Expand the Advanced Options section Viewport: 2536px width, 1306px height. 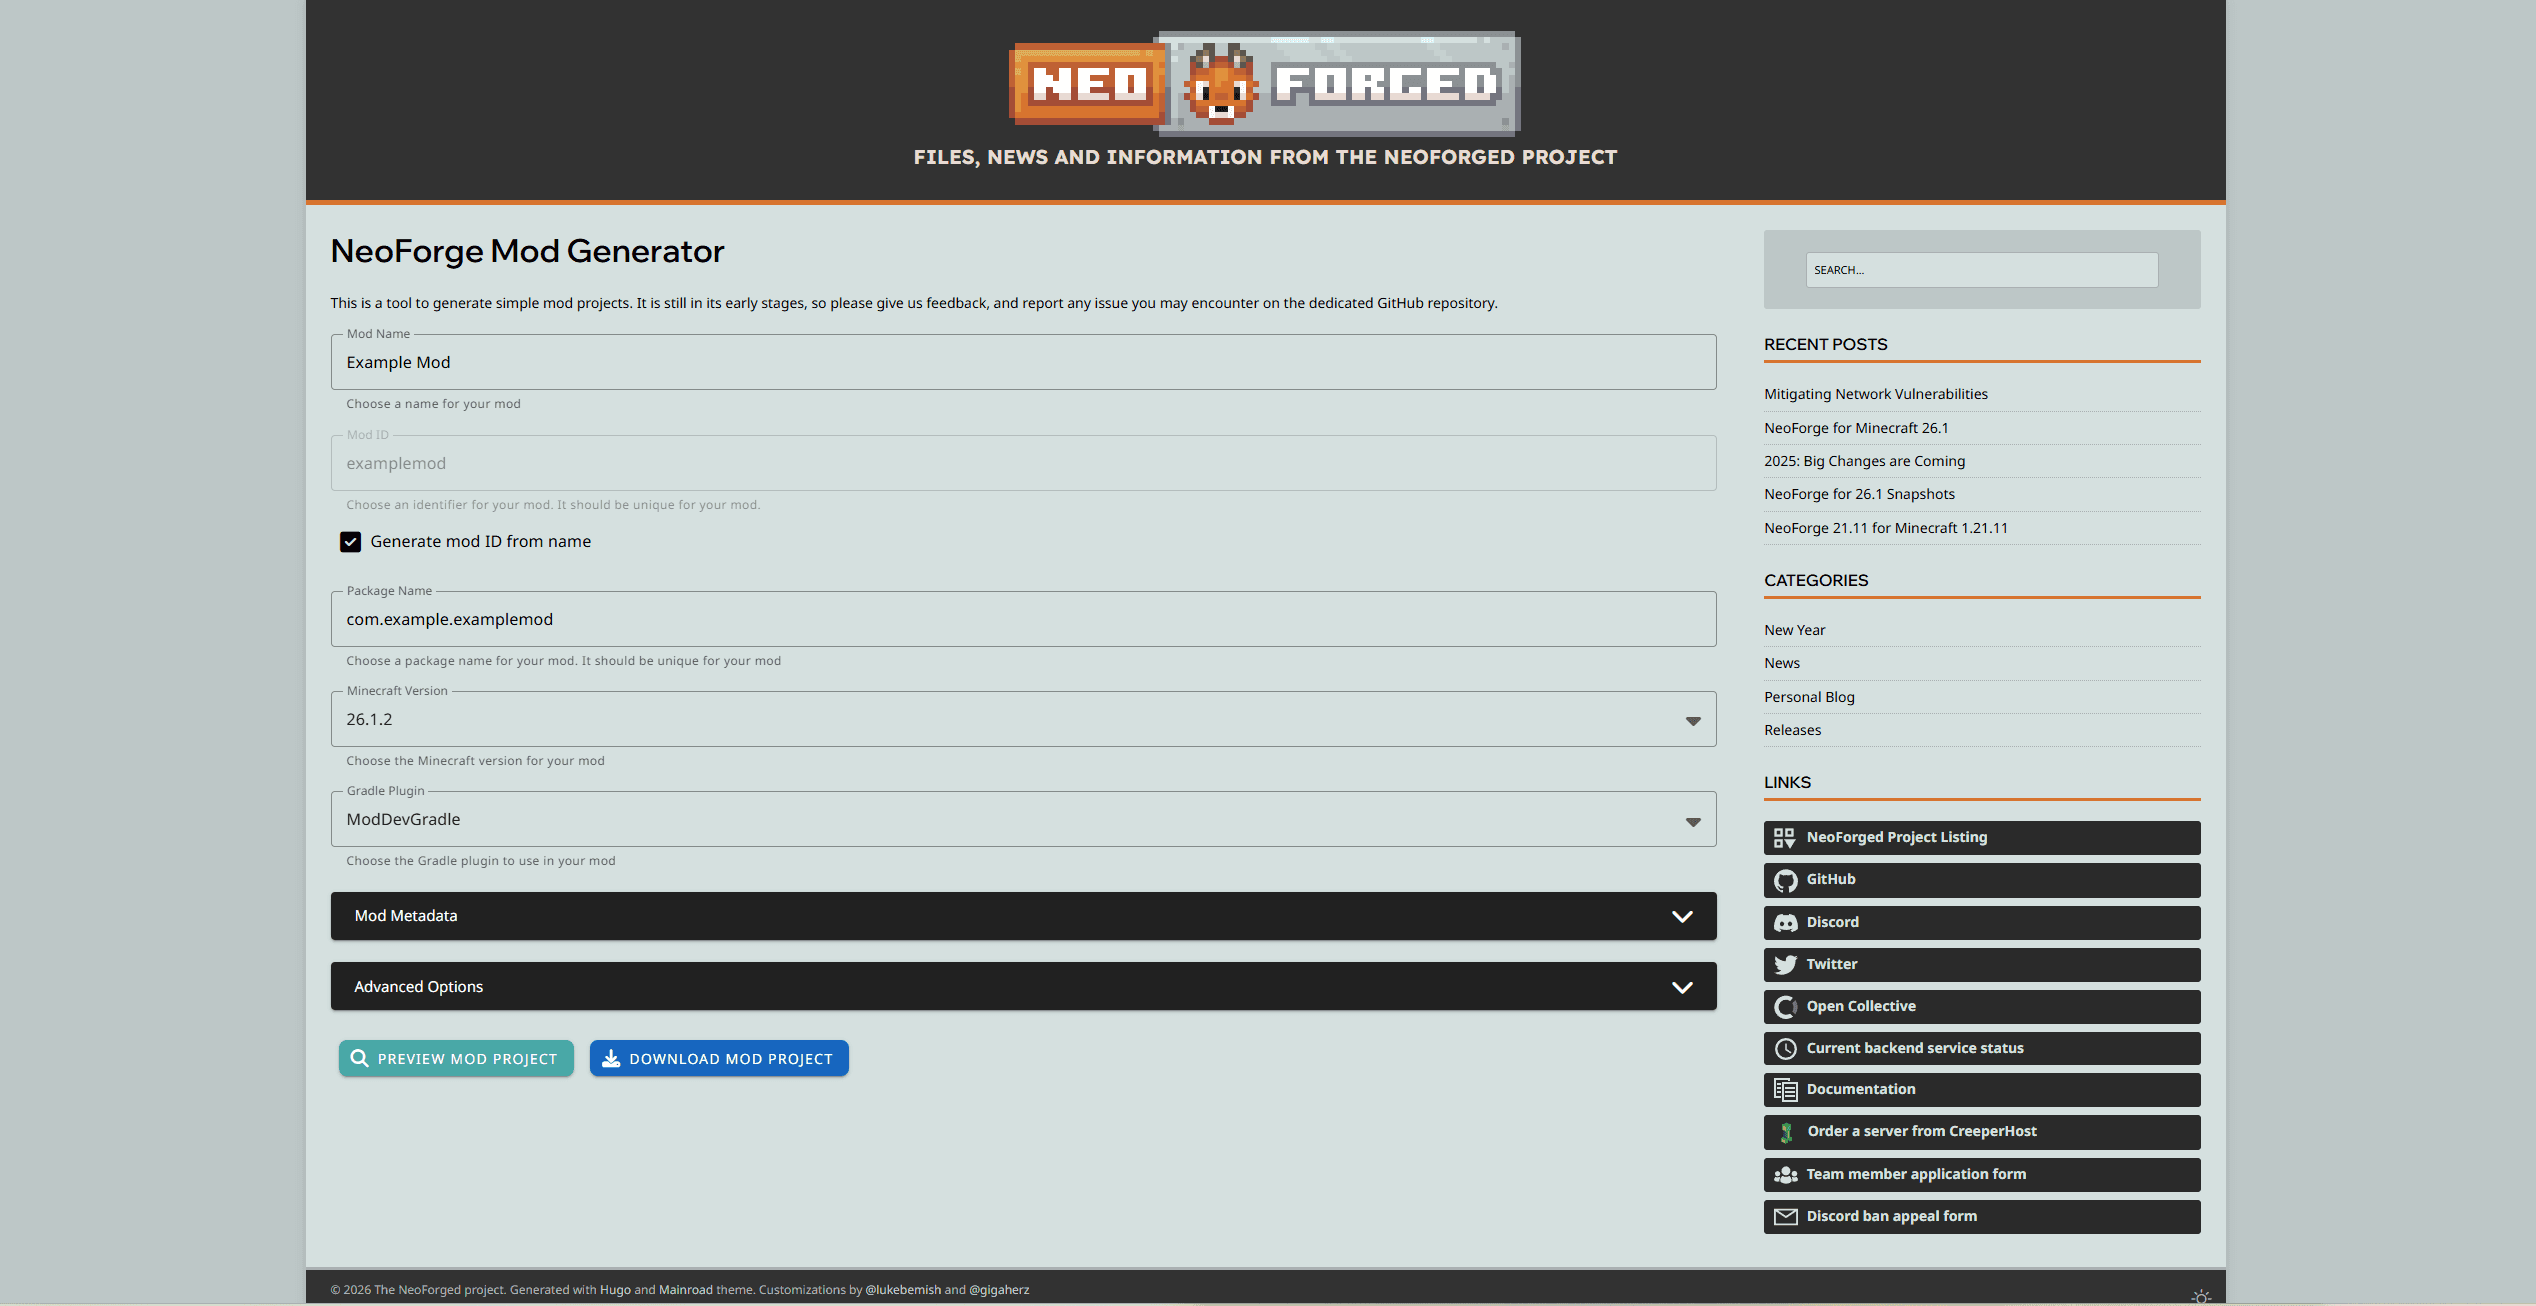pyautogui.click(x=1023, y=986)
